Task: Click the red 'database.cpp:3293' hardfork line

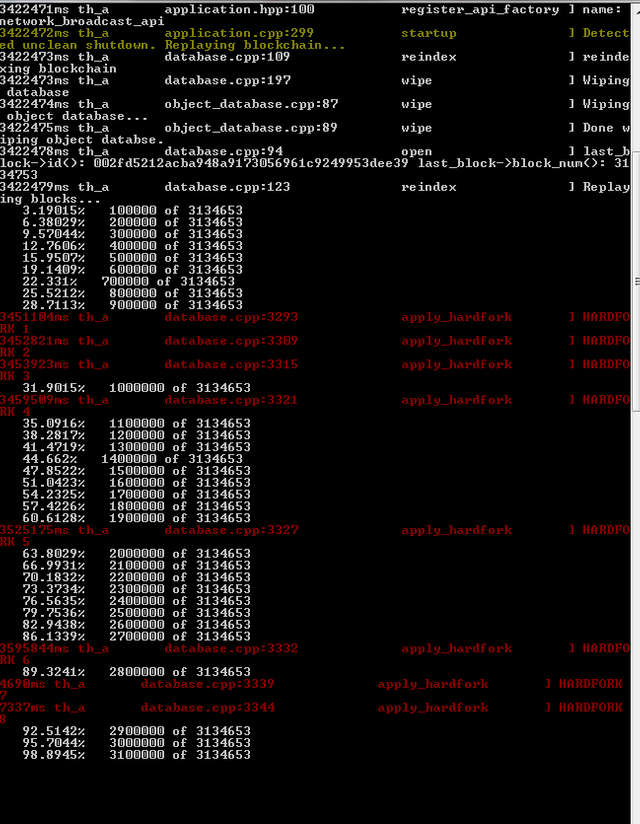Action: pyautogui.click(x=315, y=317)
